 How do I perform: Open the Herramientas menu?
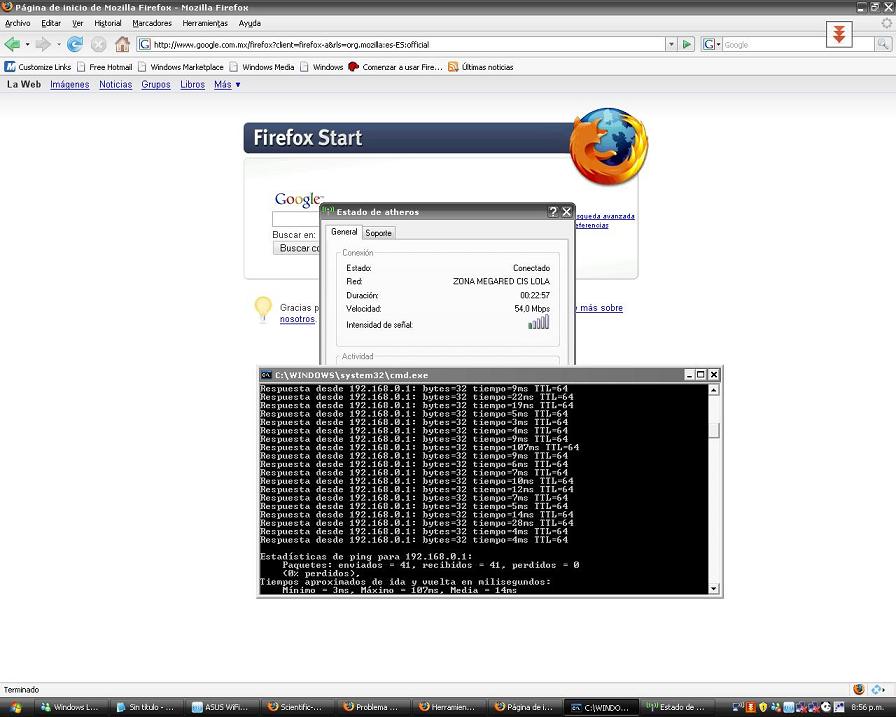click(205, 23)
